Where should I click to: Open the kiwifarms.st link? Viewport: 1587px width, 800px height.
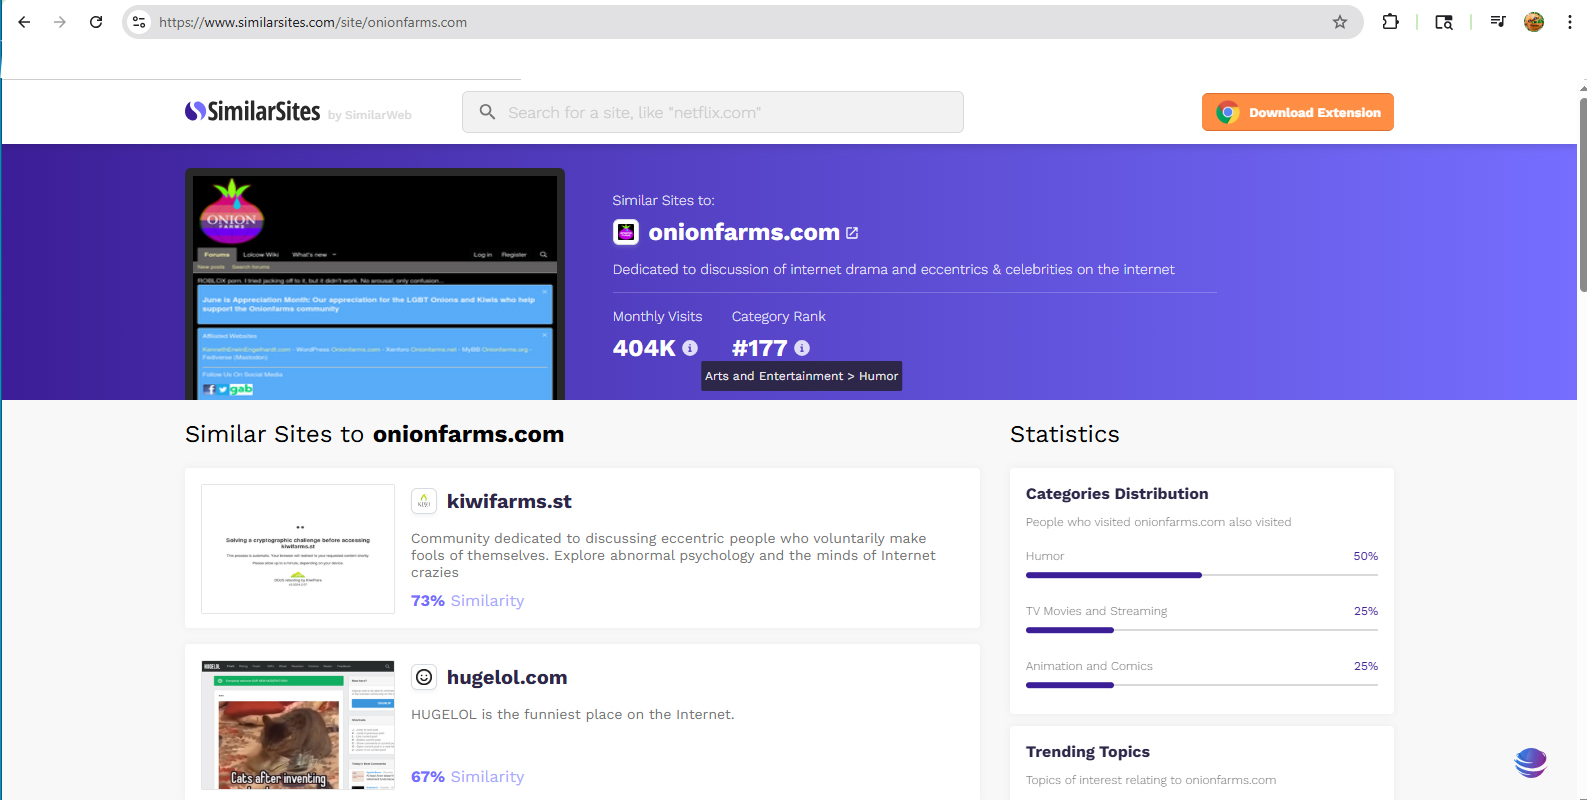(509, 501)
